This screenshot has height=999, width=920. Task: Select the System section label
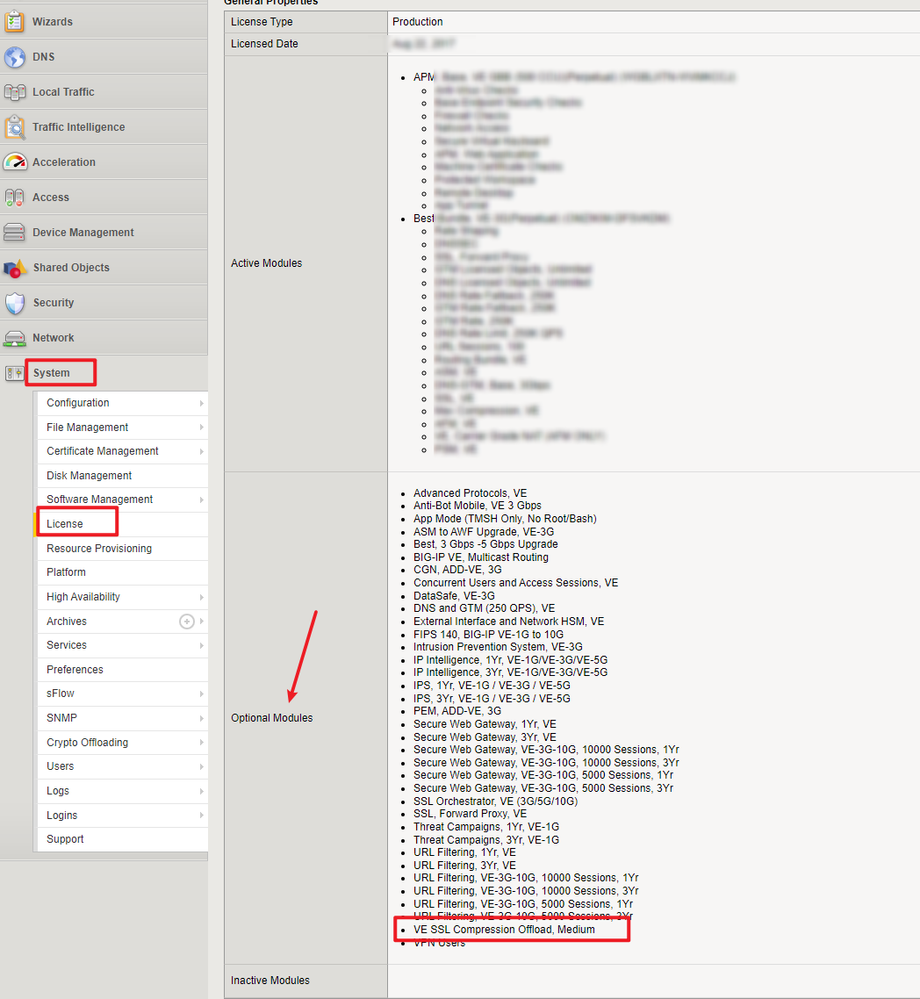click(52, 373)
